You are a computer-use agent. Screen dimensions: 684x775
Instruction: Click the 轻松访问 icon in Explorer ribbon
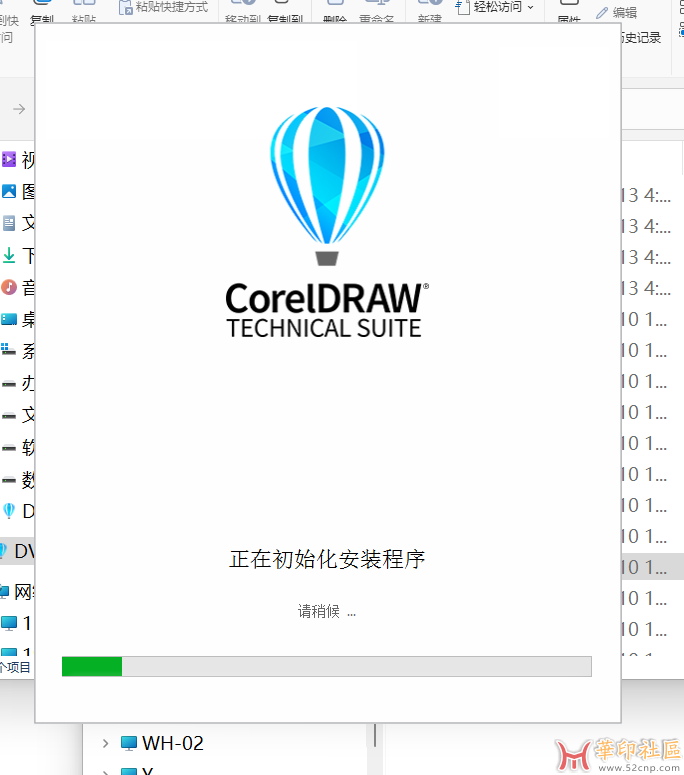coord(462,7)
